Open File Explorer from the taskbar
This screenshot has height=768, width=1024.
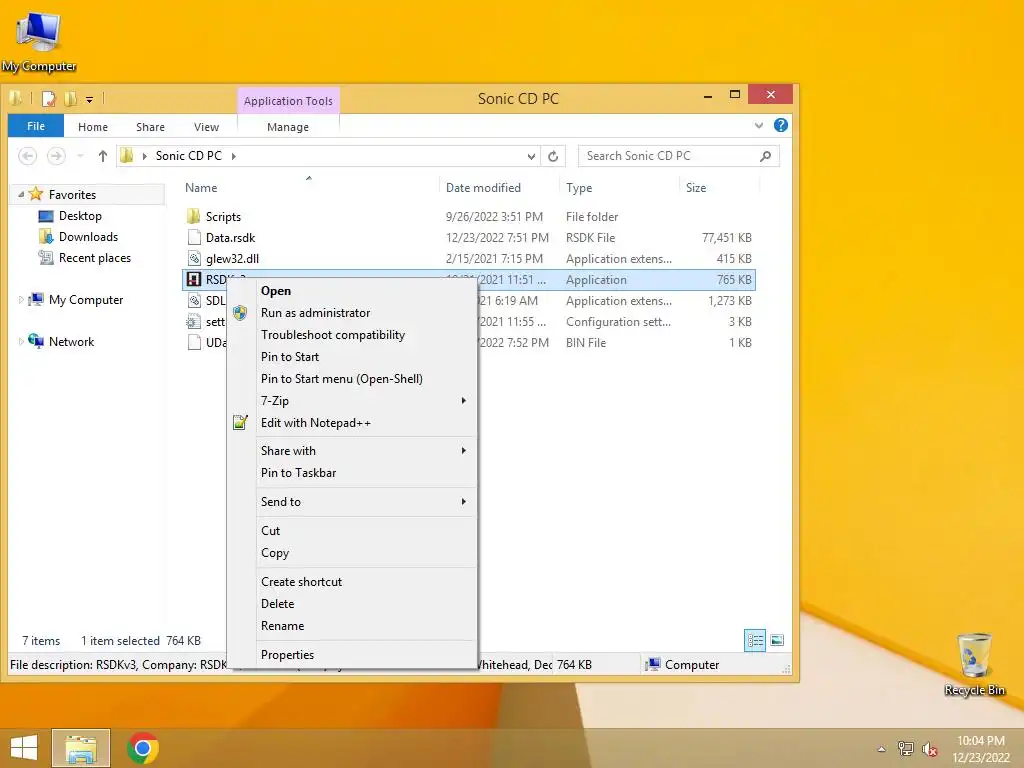[81, 748]
